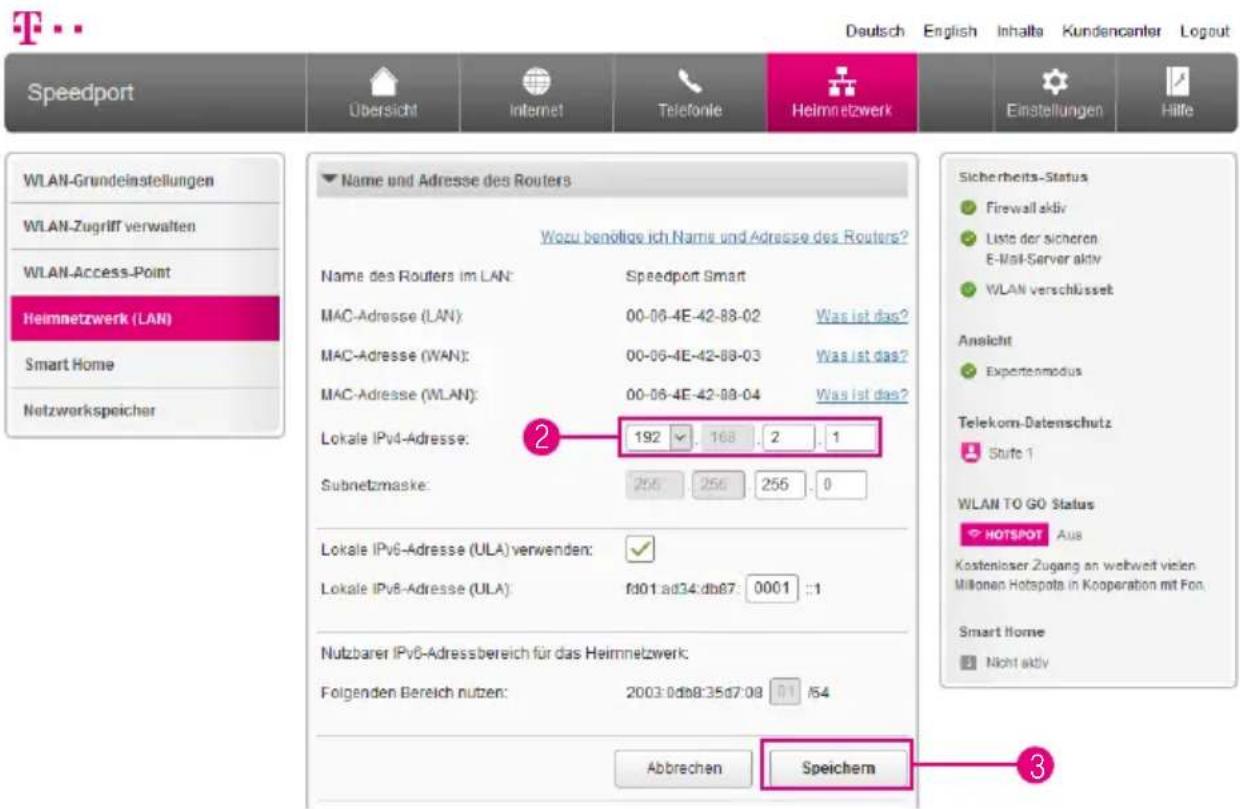This screenshot has height=809, width=1240.
Task: Click Logout in the top bar
Action: point(1204,31)
